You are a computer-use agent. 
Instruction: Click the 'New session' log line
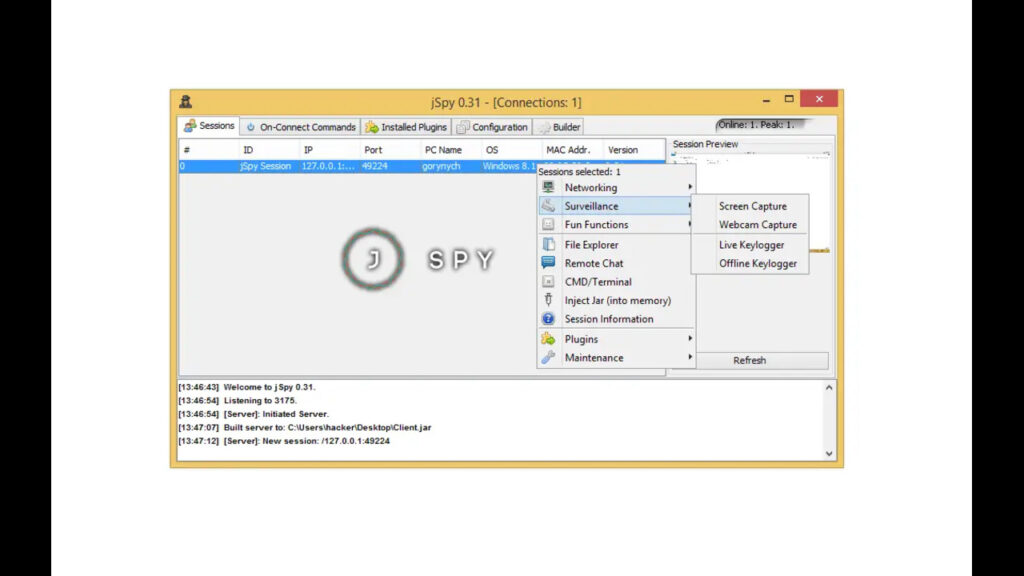[283, 441]
